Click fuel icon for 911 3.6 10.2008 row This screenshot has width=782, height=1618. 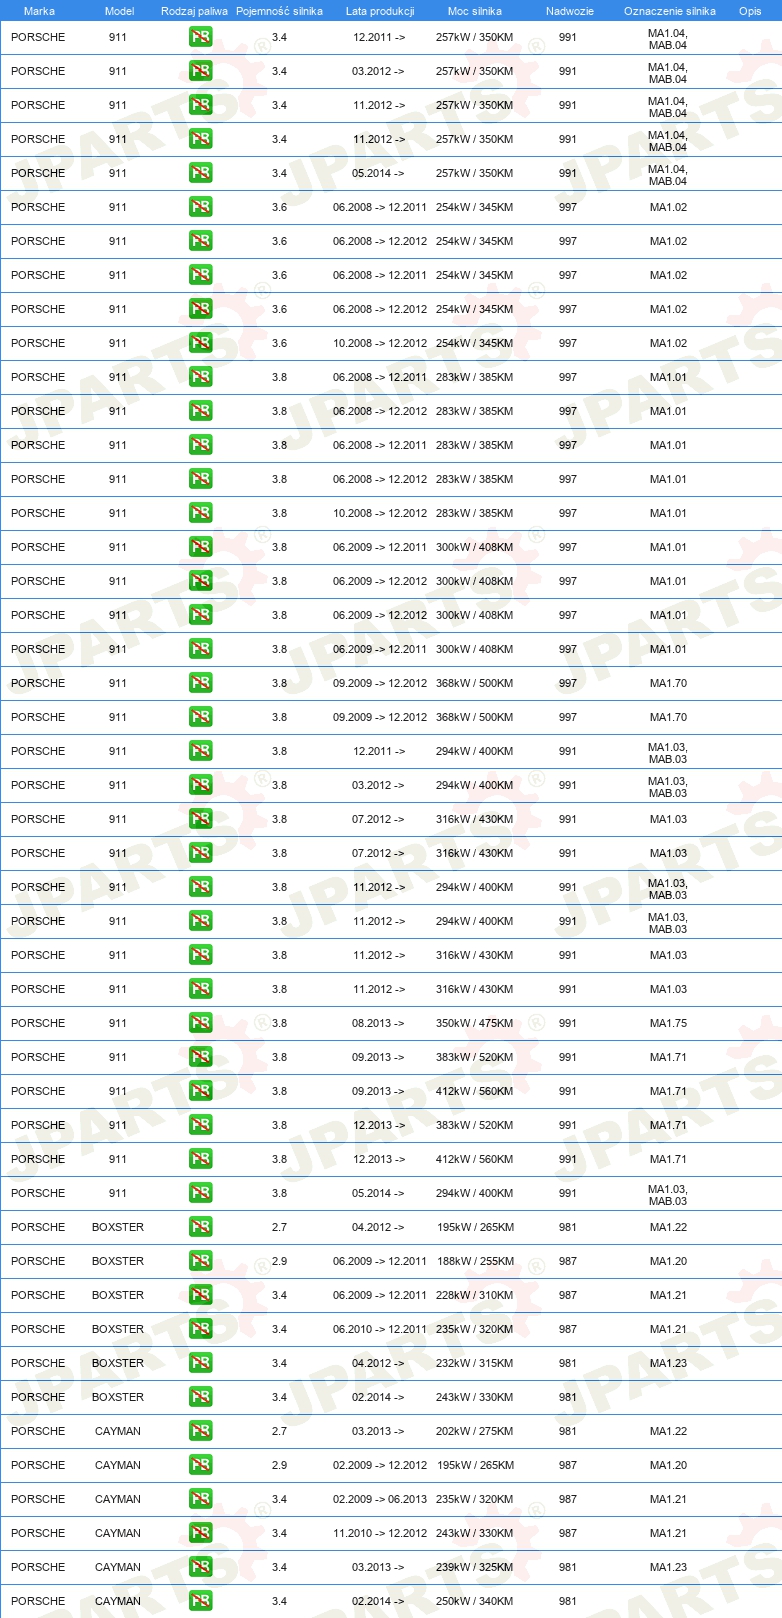(200, 343)
